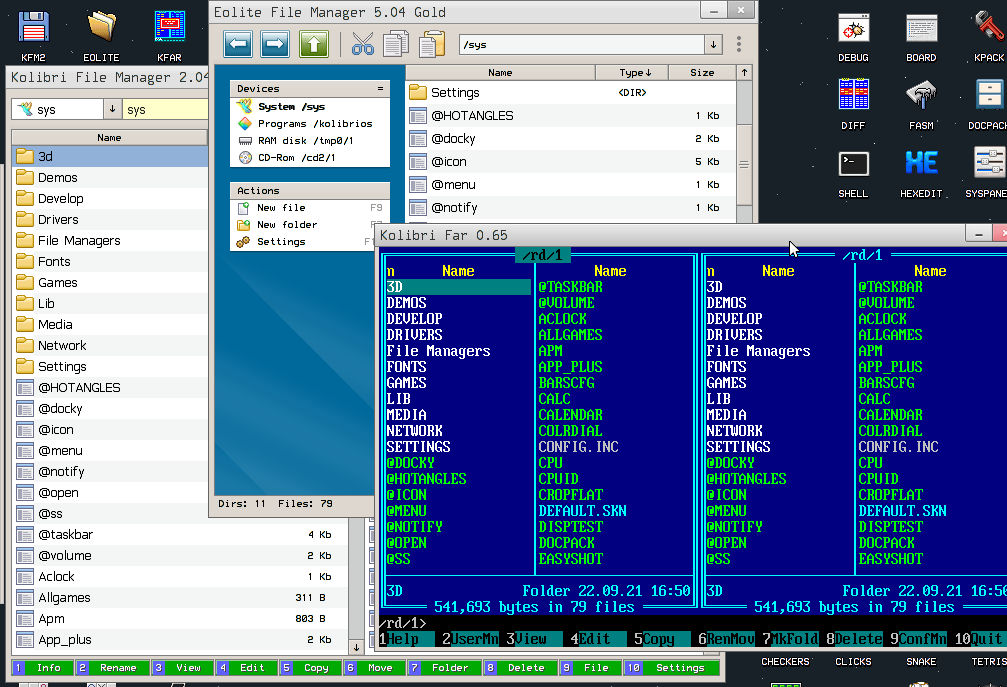
Task: Open the KPACK desktop icon
Action: 989,36
